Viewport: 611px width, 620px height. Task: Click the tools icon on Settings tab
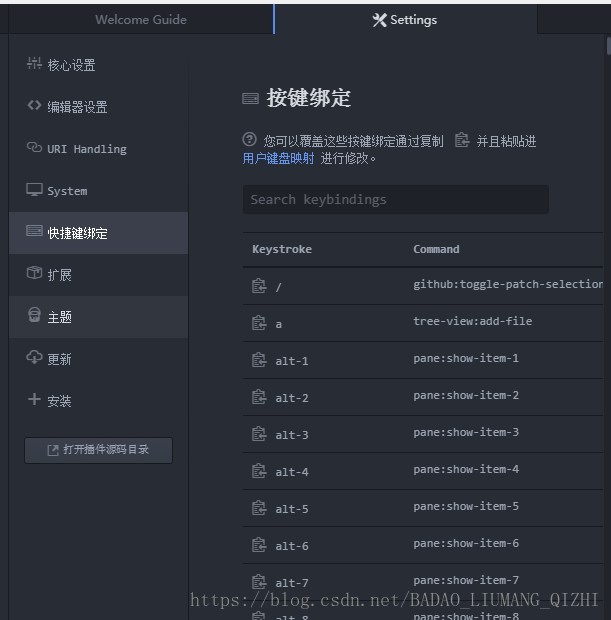379,20
